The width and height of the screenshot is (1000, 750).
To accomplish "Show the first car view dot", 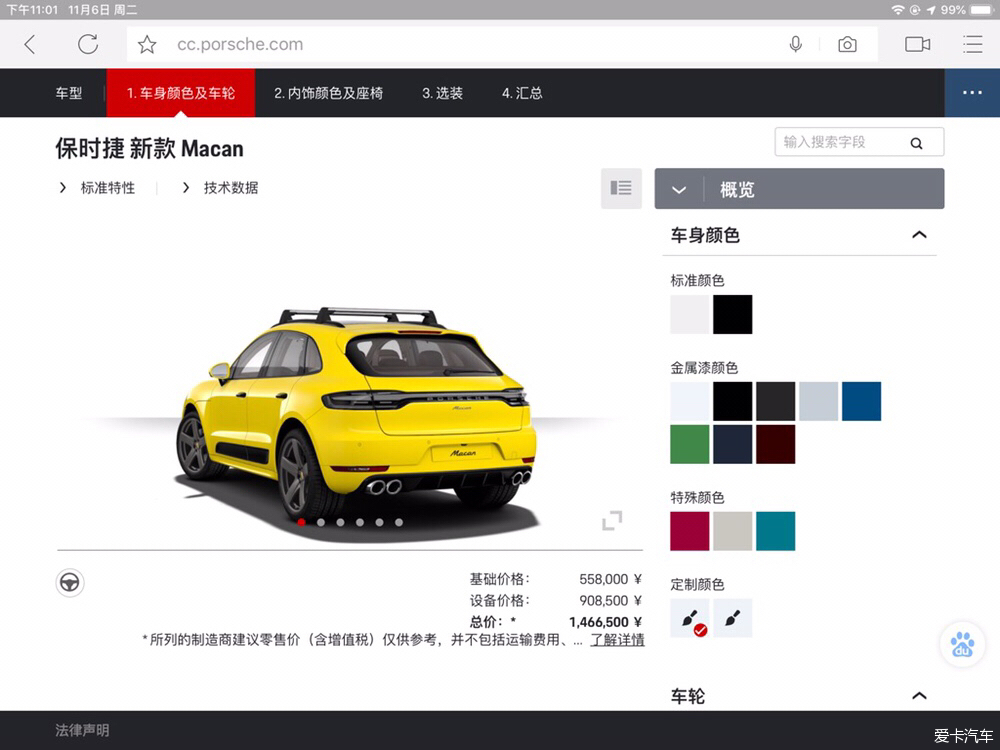I will (301, 522).
